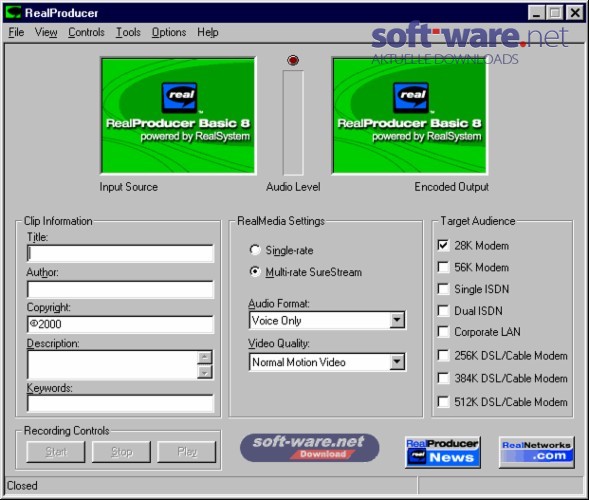Check the Corporate LAN option
The height and width of the screenshot is (500, 589).
443,332
